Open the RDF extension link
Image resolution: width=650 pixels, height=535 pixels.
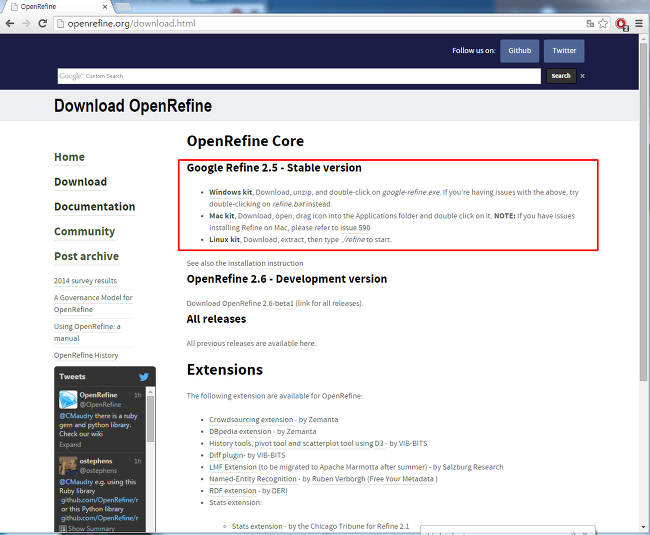pos(233,491)
